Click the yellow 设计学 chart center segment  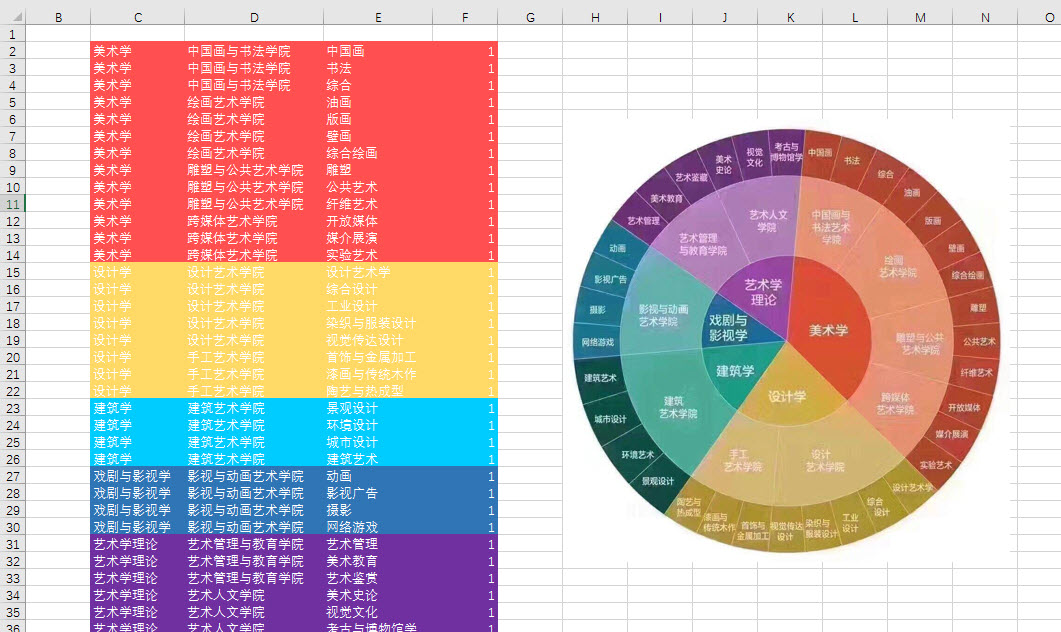(x=787, y=396)
